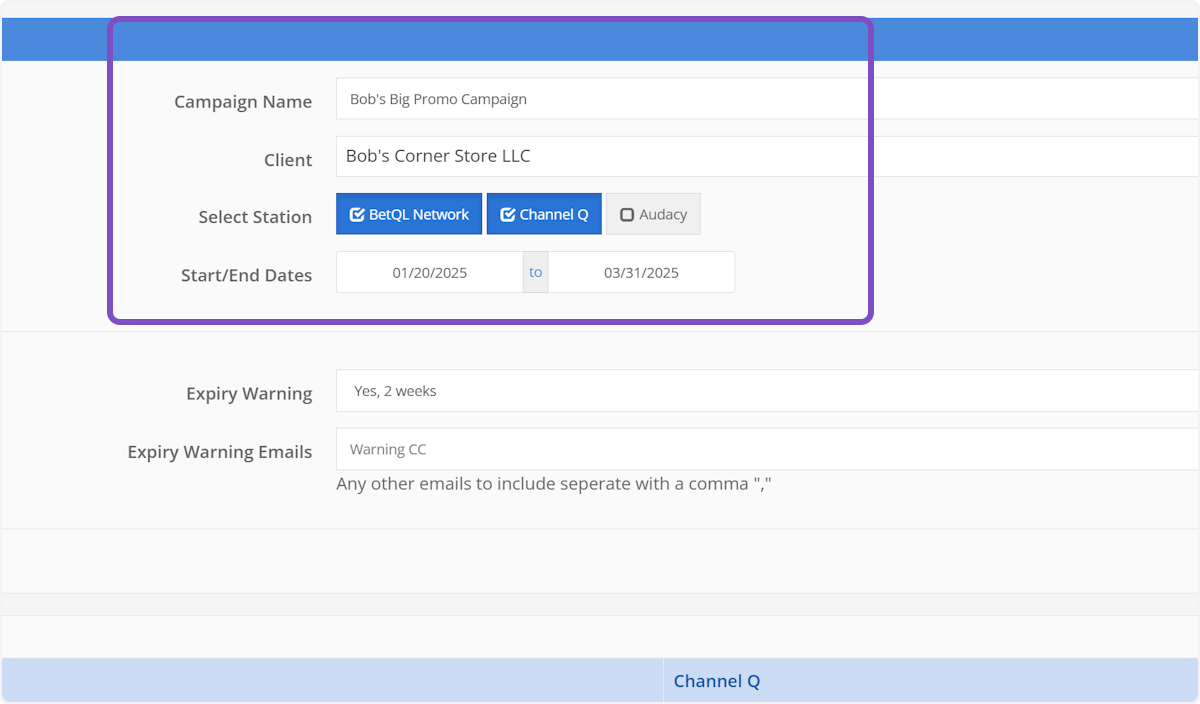Screen dimensions: 1200x704
Task: Click the Select Station label
Action: (255, 217)
